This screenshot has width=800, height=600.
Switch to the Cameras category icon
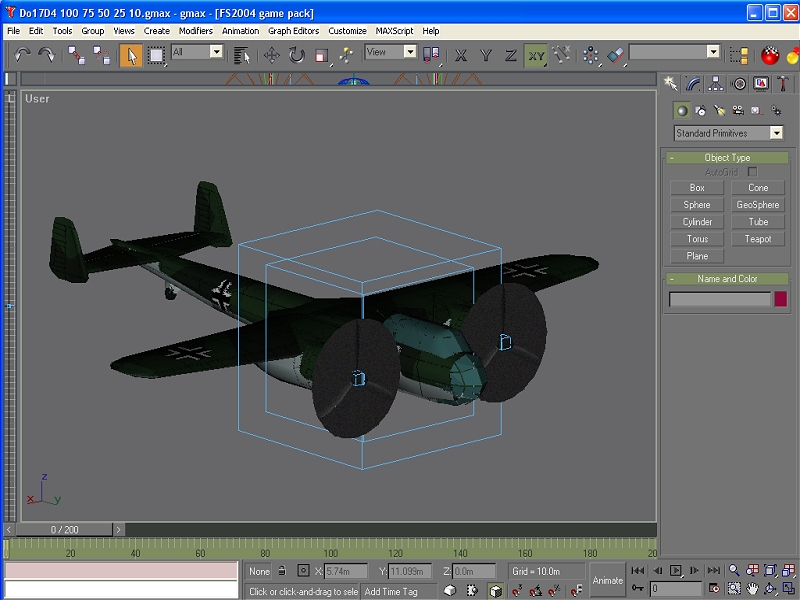tap(738, 110)
